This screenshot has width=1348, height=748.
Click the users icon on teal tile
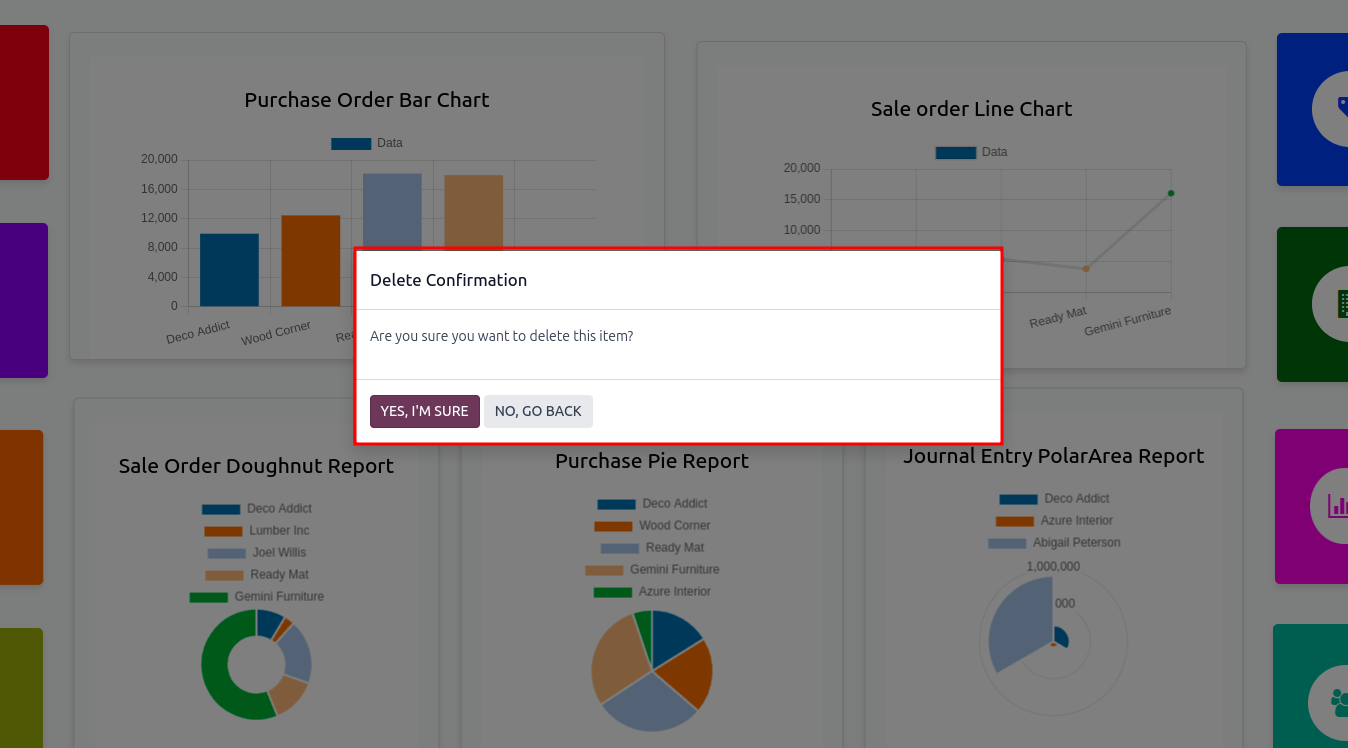1338,702
